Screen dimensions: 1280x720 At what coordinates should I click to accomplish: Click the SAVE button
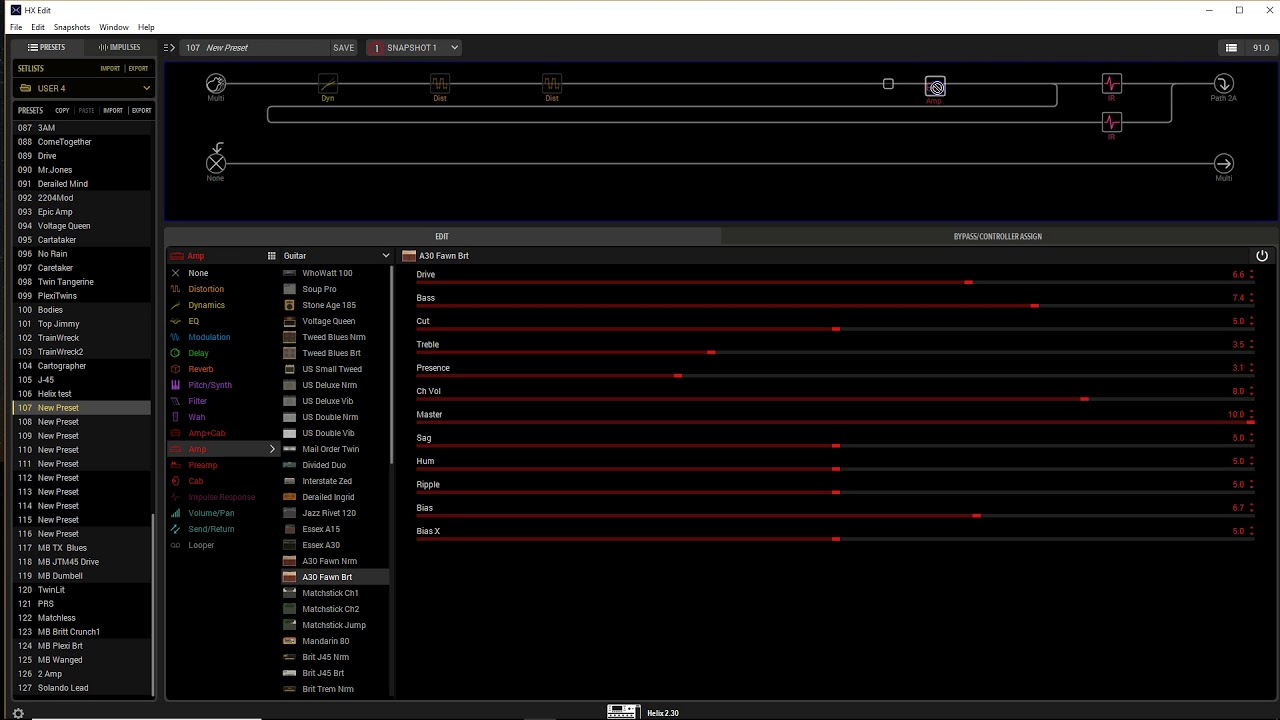(x=344, y=48)
